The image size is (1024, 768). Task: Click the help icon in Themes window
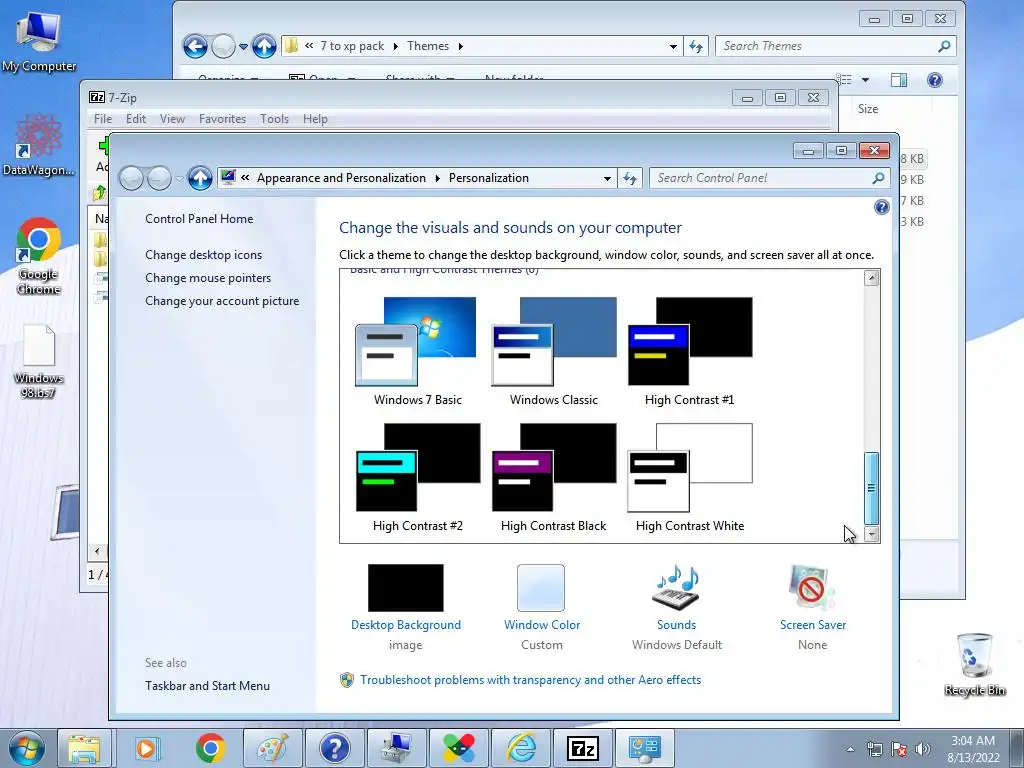click(935, 80)
